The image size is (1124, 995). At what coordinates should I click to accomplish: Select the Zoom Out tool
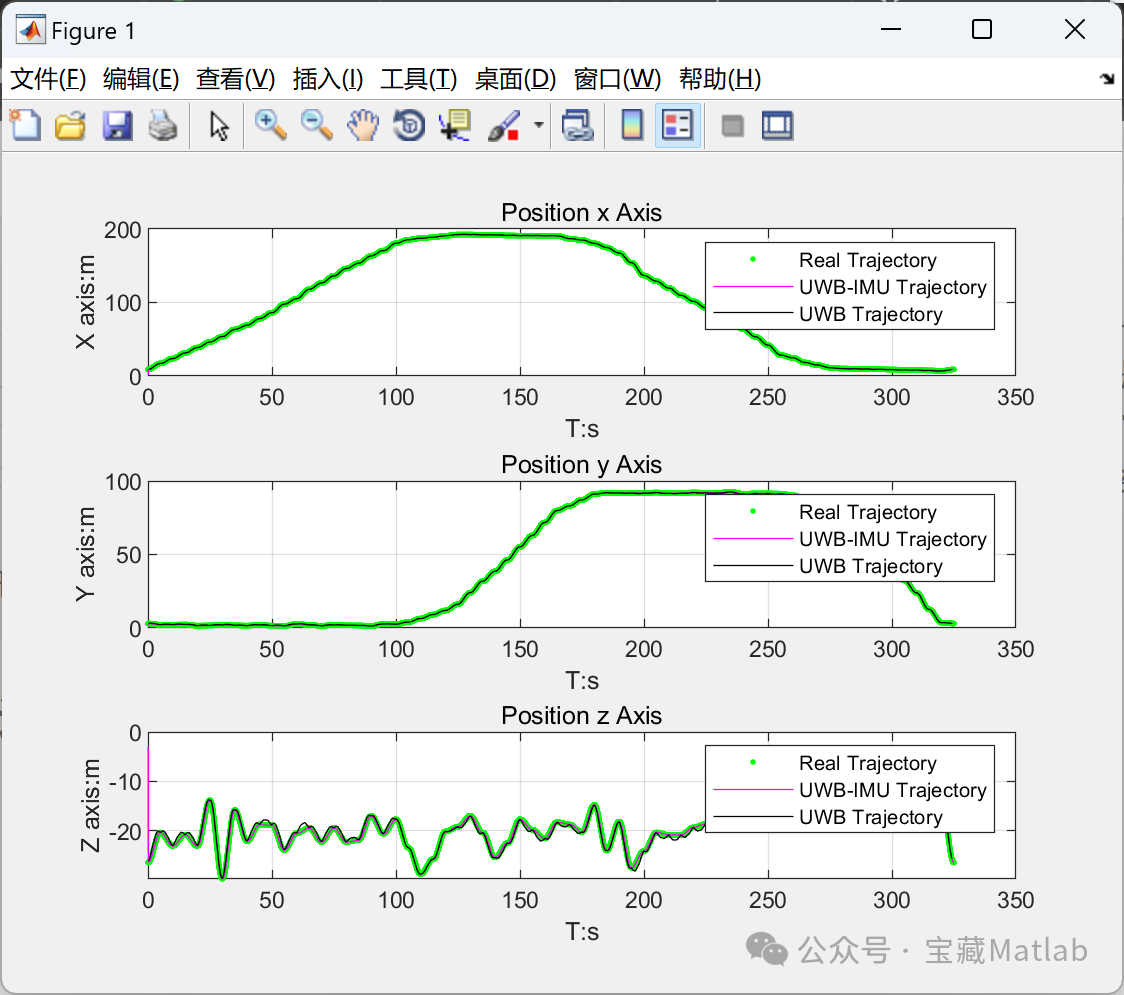(x=317, y=126)
